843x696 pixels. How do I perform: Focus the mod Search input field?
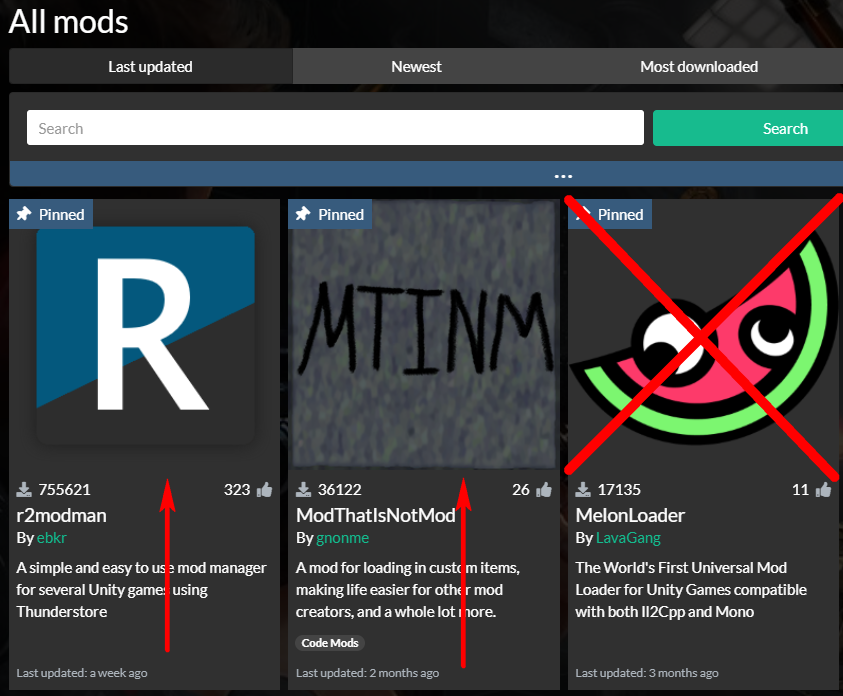(335, 128)
